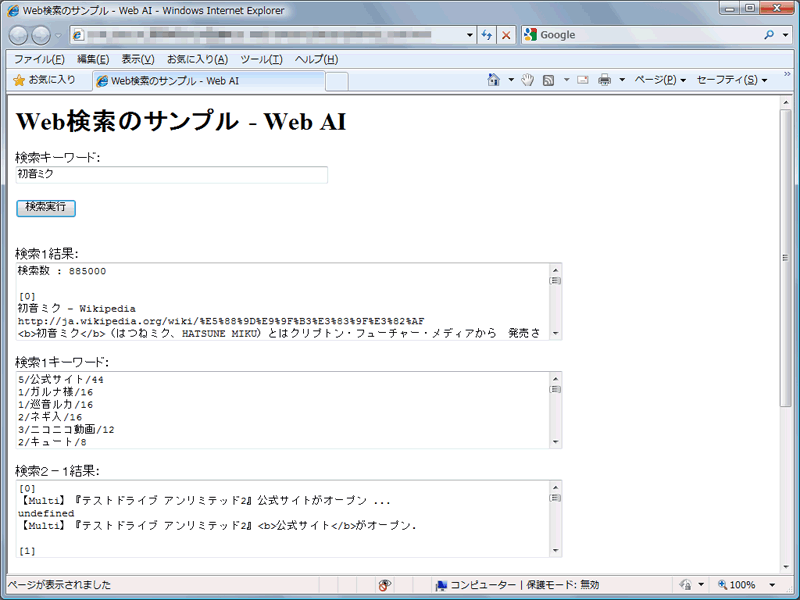Click the IE page icon in address bar
The width and height of the screenshot is (800, 600).
pos(78,35)
